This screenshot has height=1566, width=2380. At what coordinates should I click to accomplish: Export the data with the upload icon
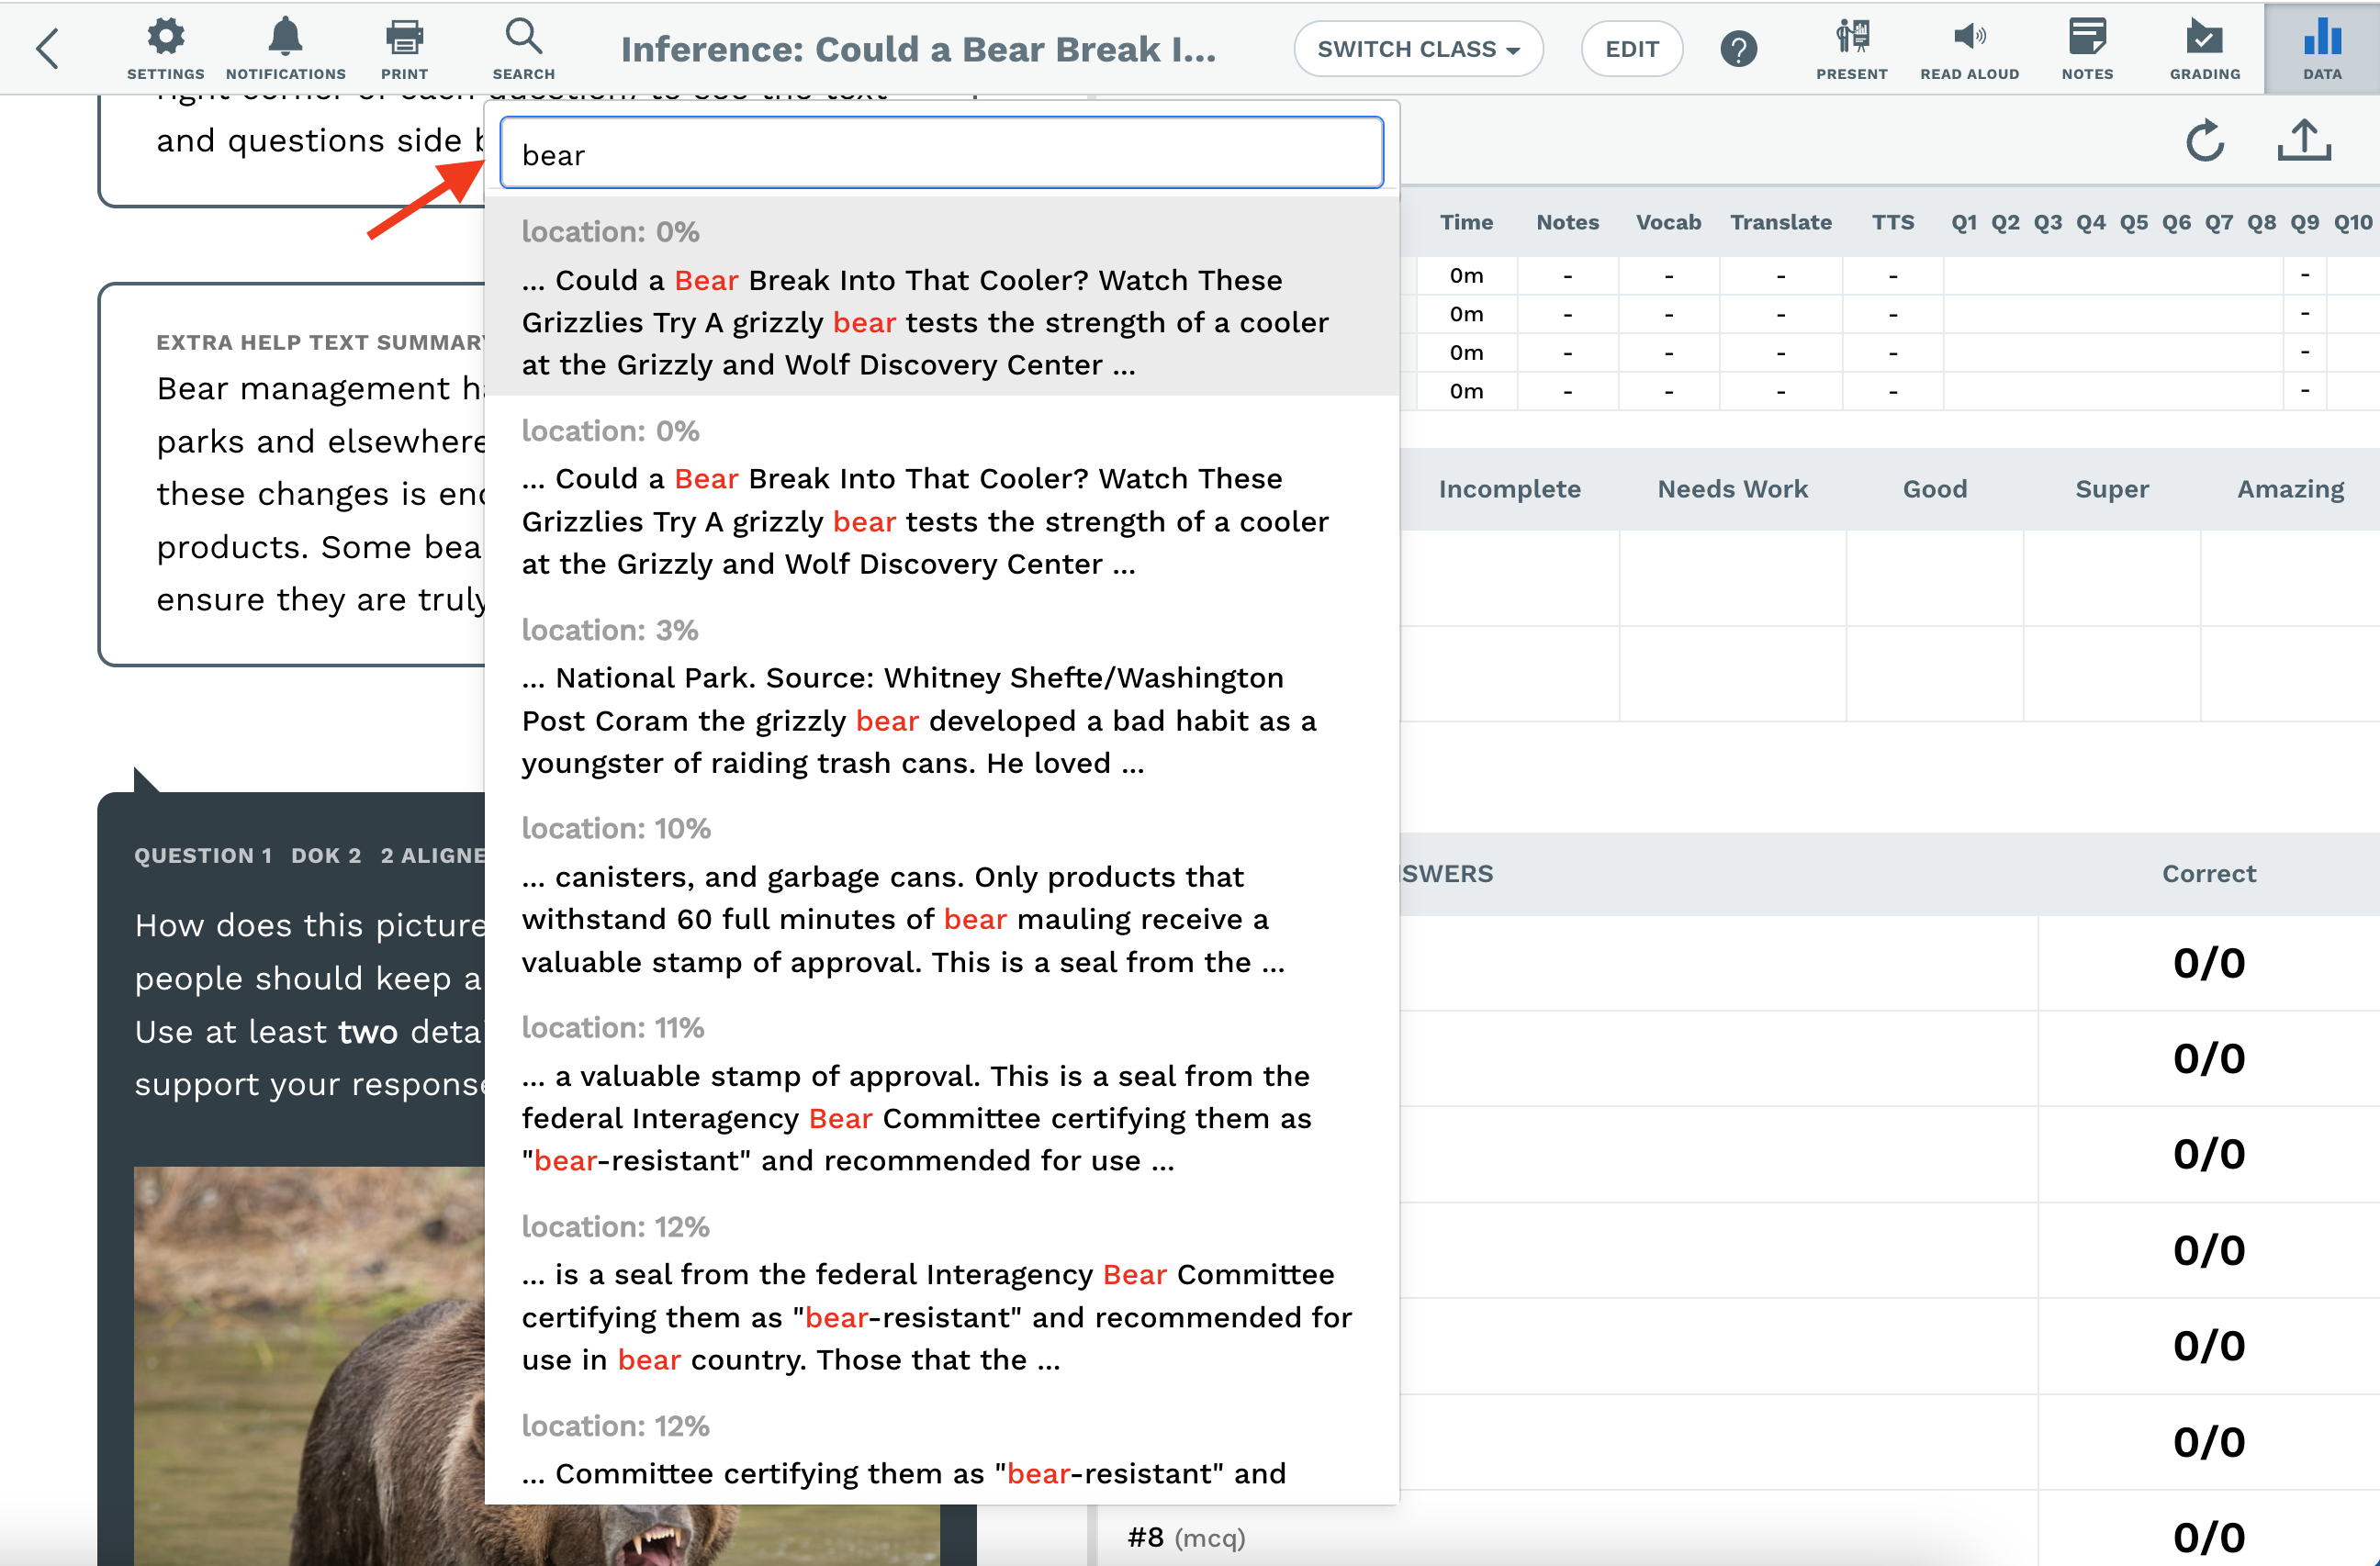click(x=2305, y=141)
